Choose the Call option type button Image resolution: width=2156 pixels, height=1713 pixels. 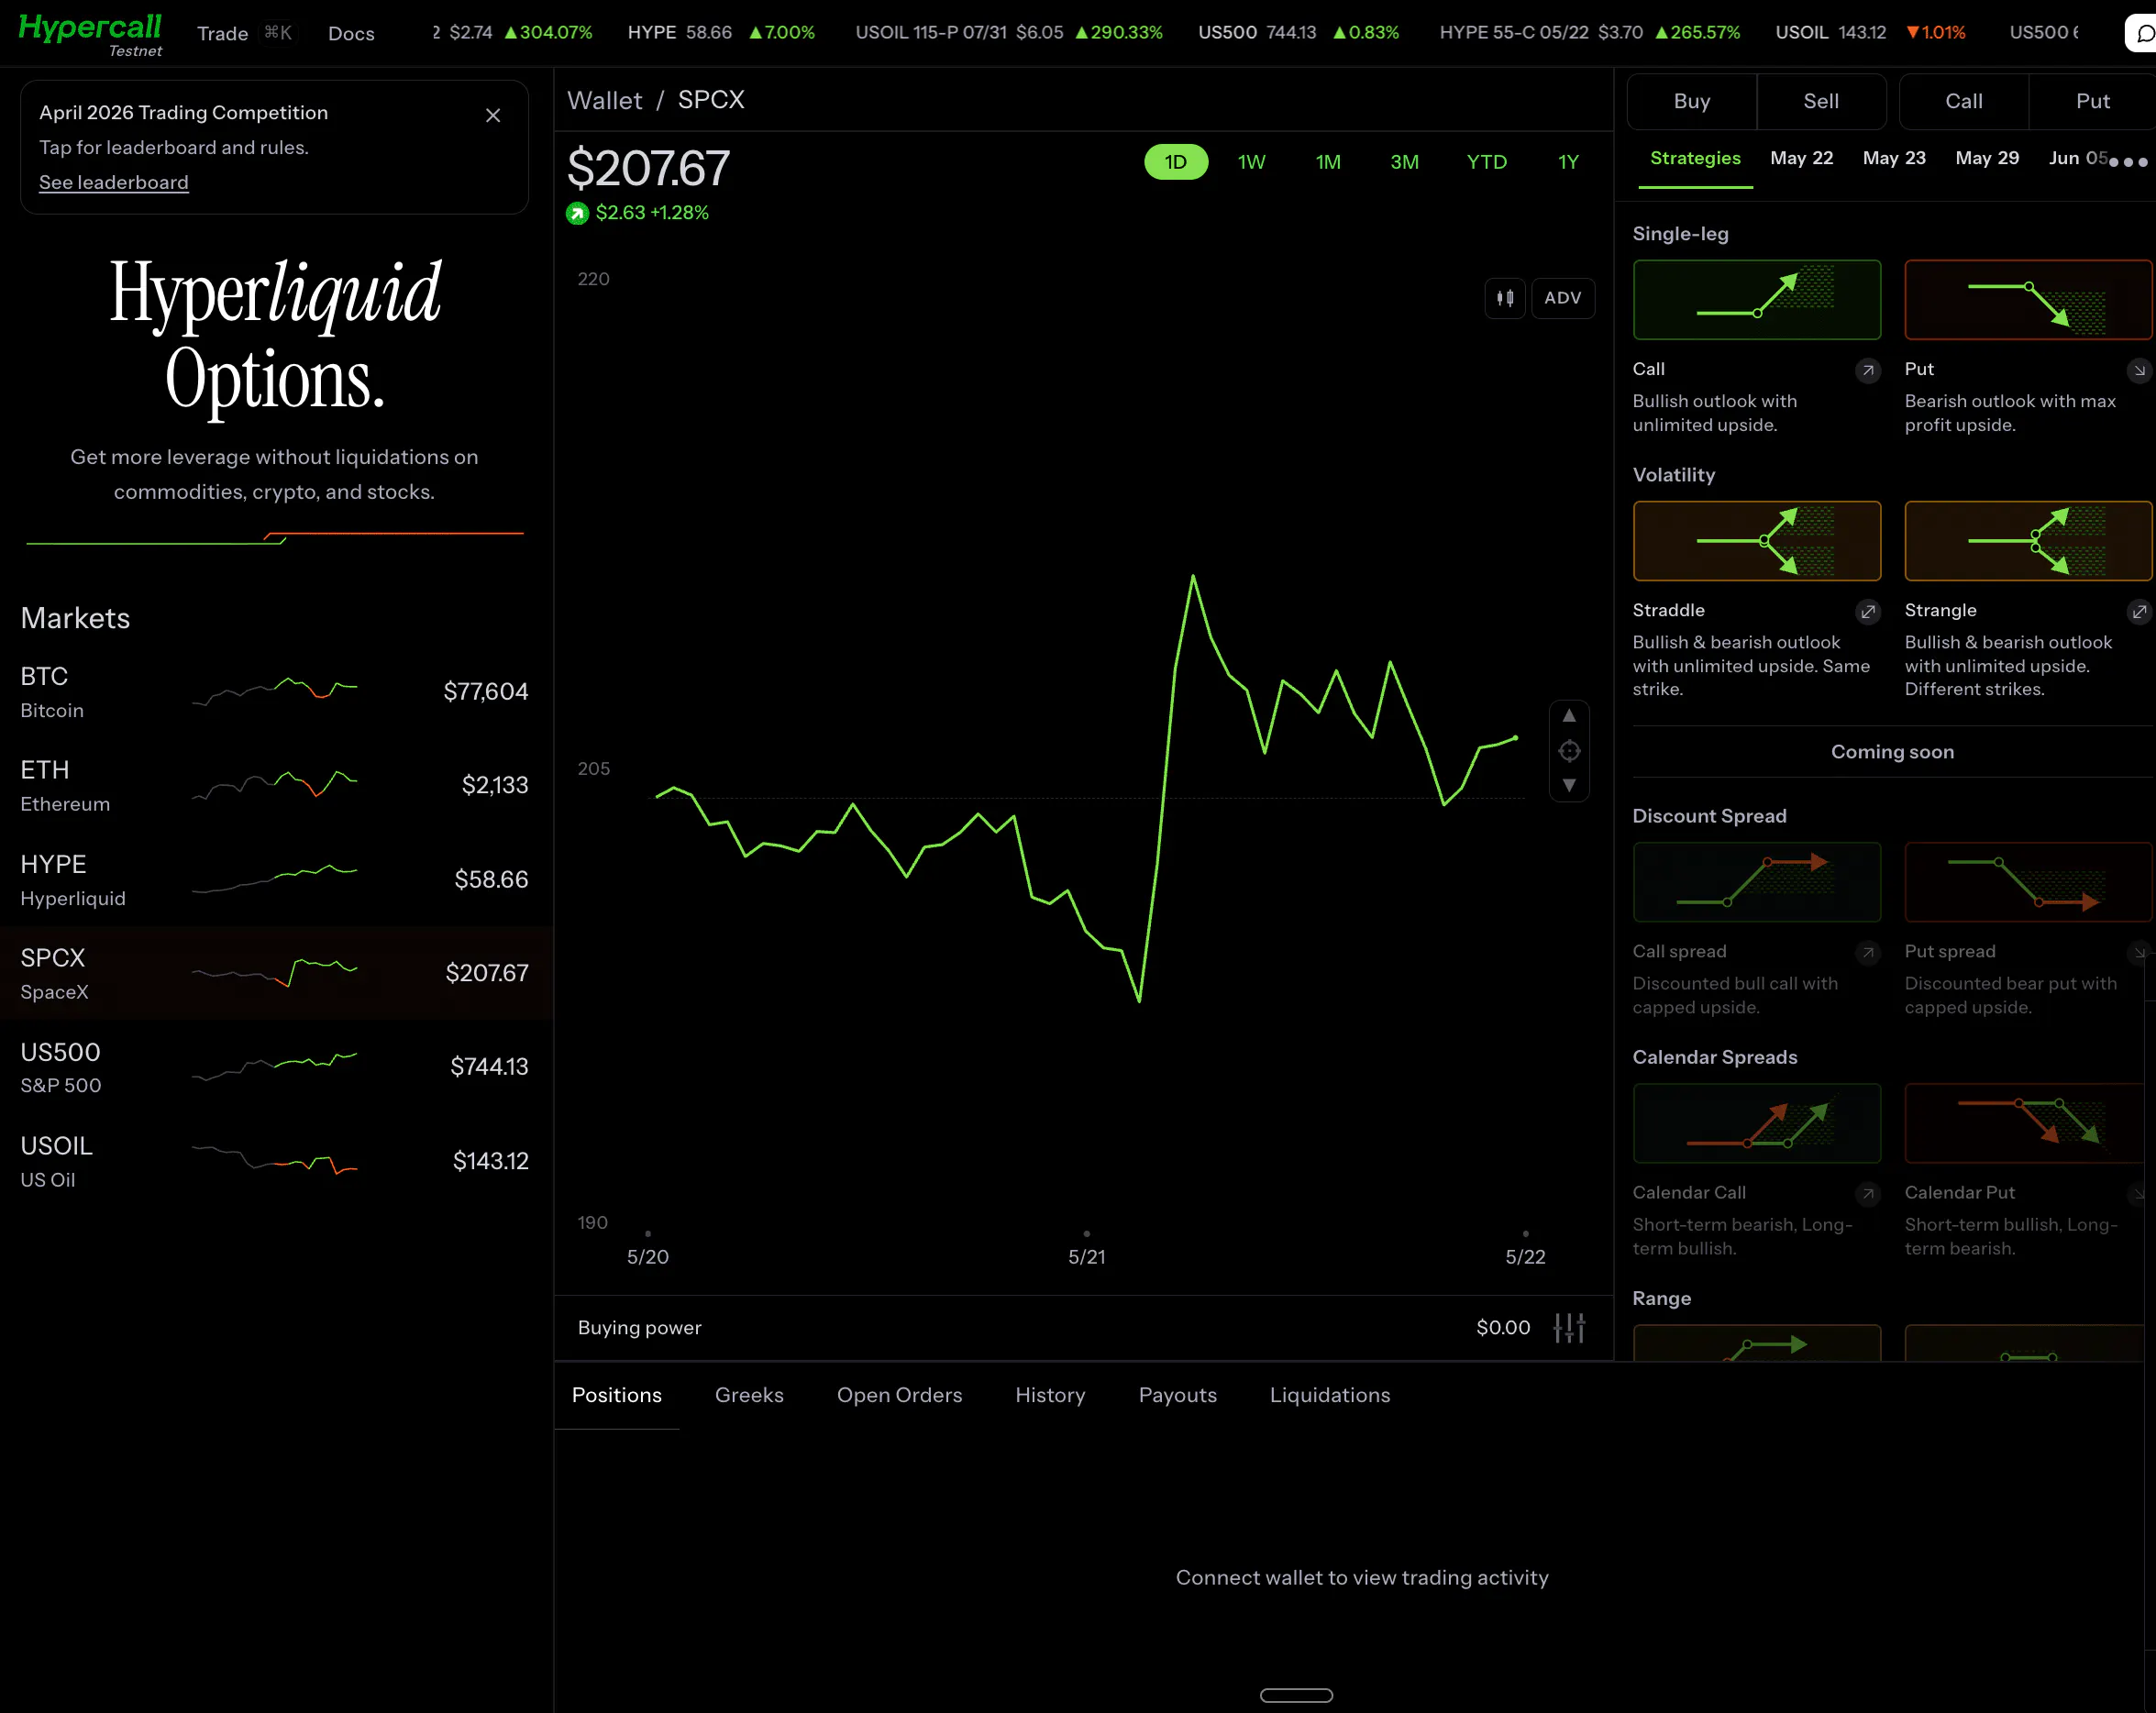(1963, 101)
